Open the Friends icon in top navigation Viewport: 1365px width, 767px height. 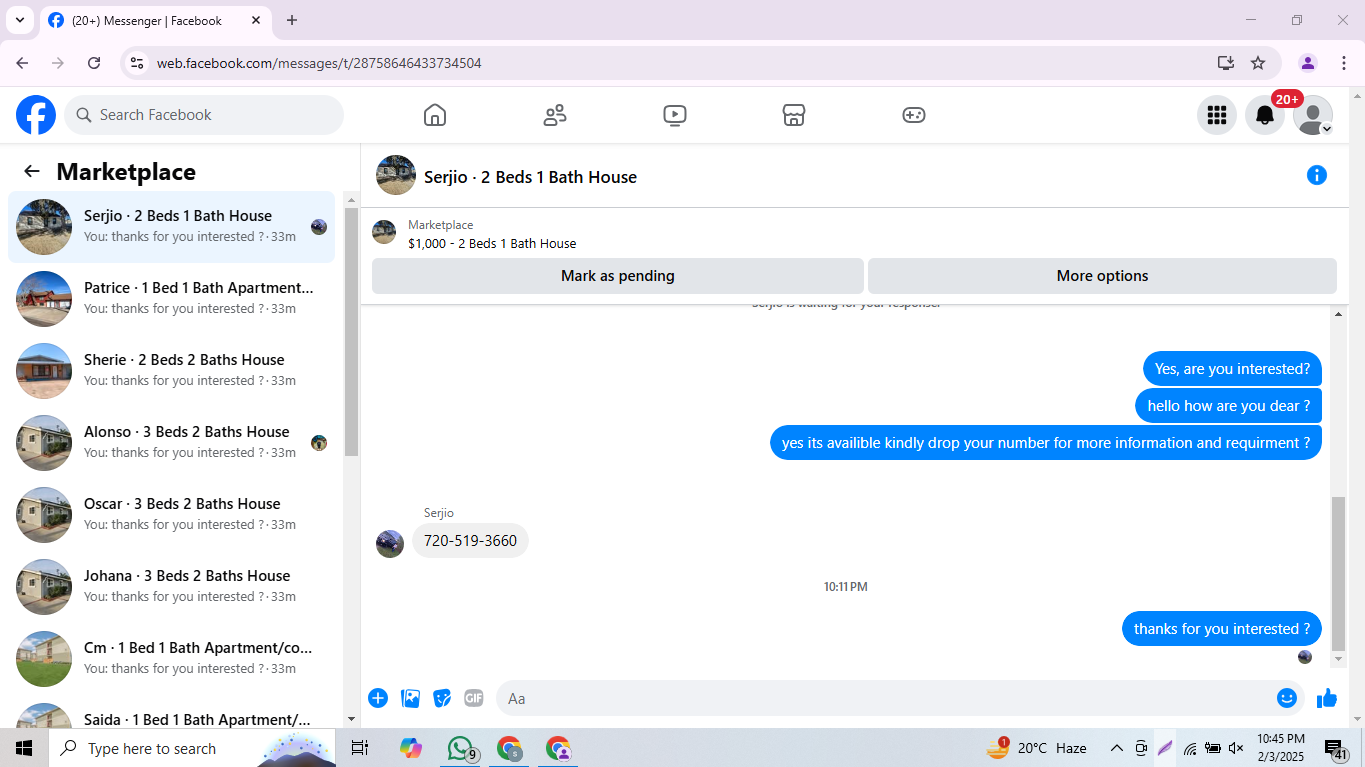coord(555,115)
